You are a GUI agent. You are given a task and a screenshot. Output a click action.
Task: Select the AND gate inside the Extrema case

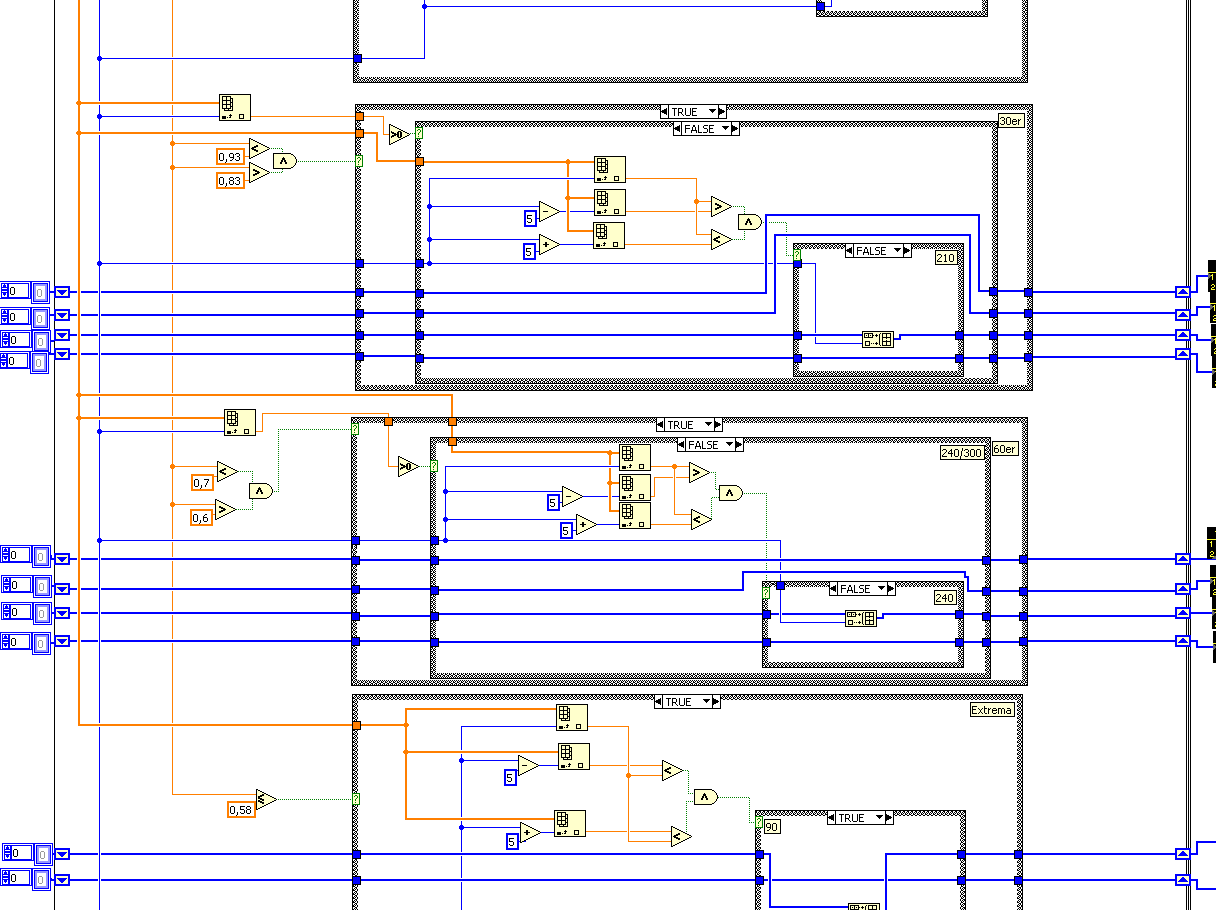[x=706, y=797]
